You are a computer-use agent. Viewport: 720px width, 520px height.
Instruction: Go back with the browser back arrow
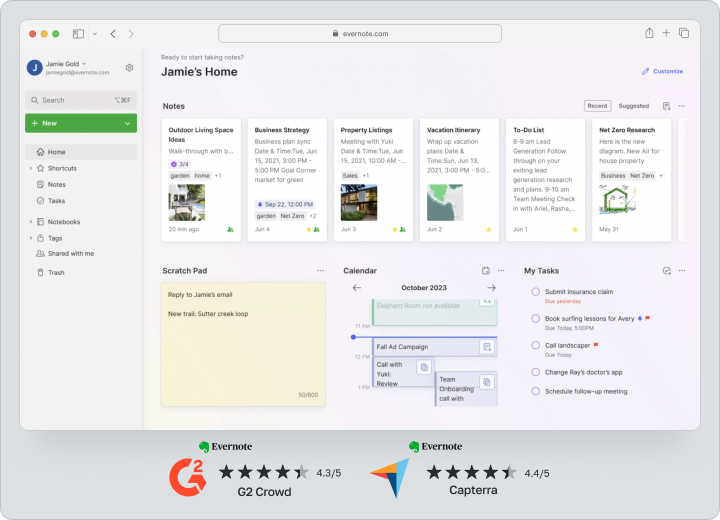click(113, 34)
